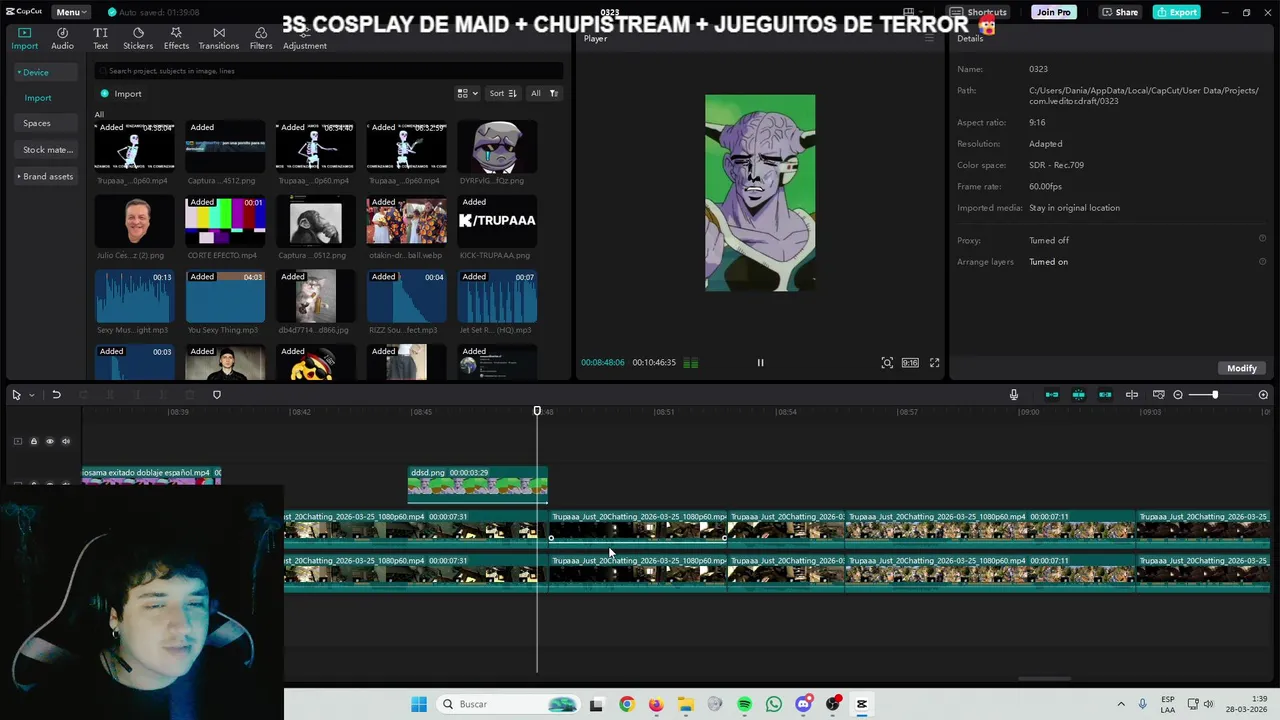
Task: Open the Adjustment tab icon
Action: click(x=304, y=33)
